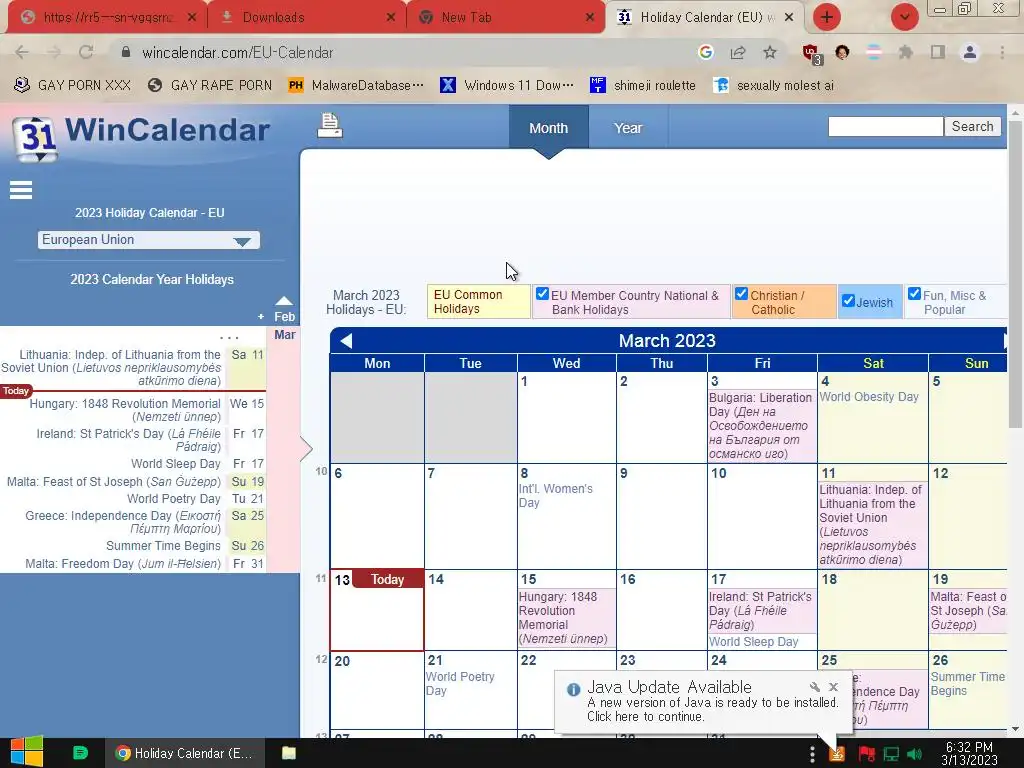Open Summer Time Begins sidebar link

pos(163,545)
